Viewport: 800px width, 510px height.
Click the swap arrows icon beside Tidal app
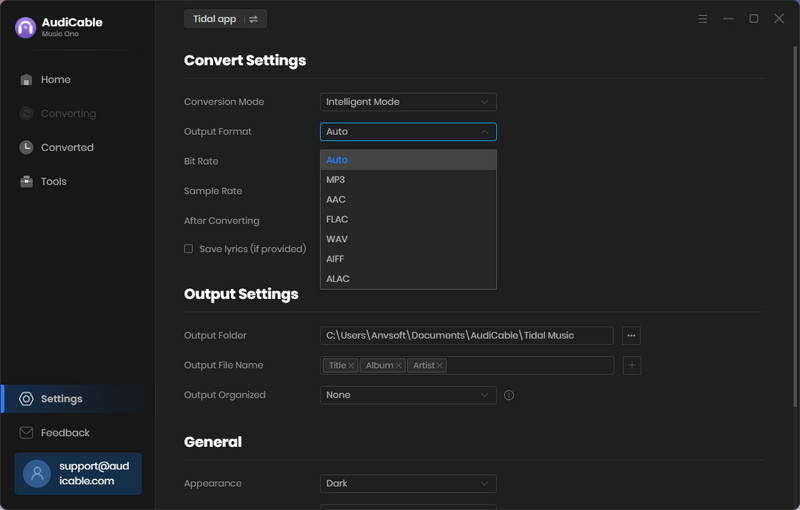(253, 19)
